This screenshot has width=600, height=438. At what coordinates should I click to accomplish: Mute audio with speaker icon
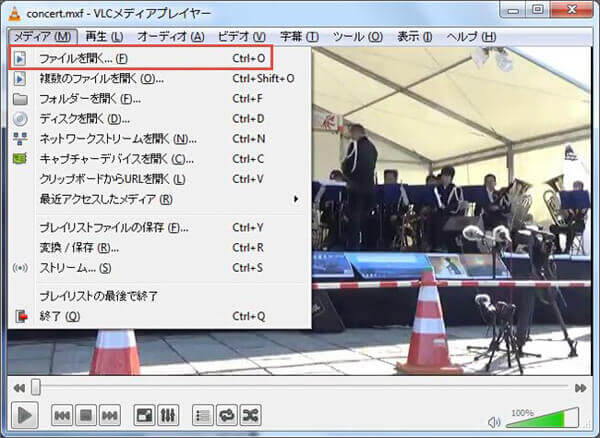494,422
